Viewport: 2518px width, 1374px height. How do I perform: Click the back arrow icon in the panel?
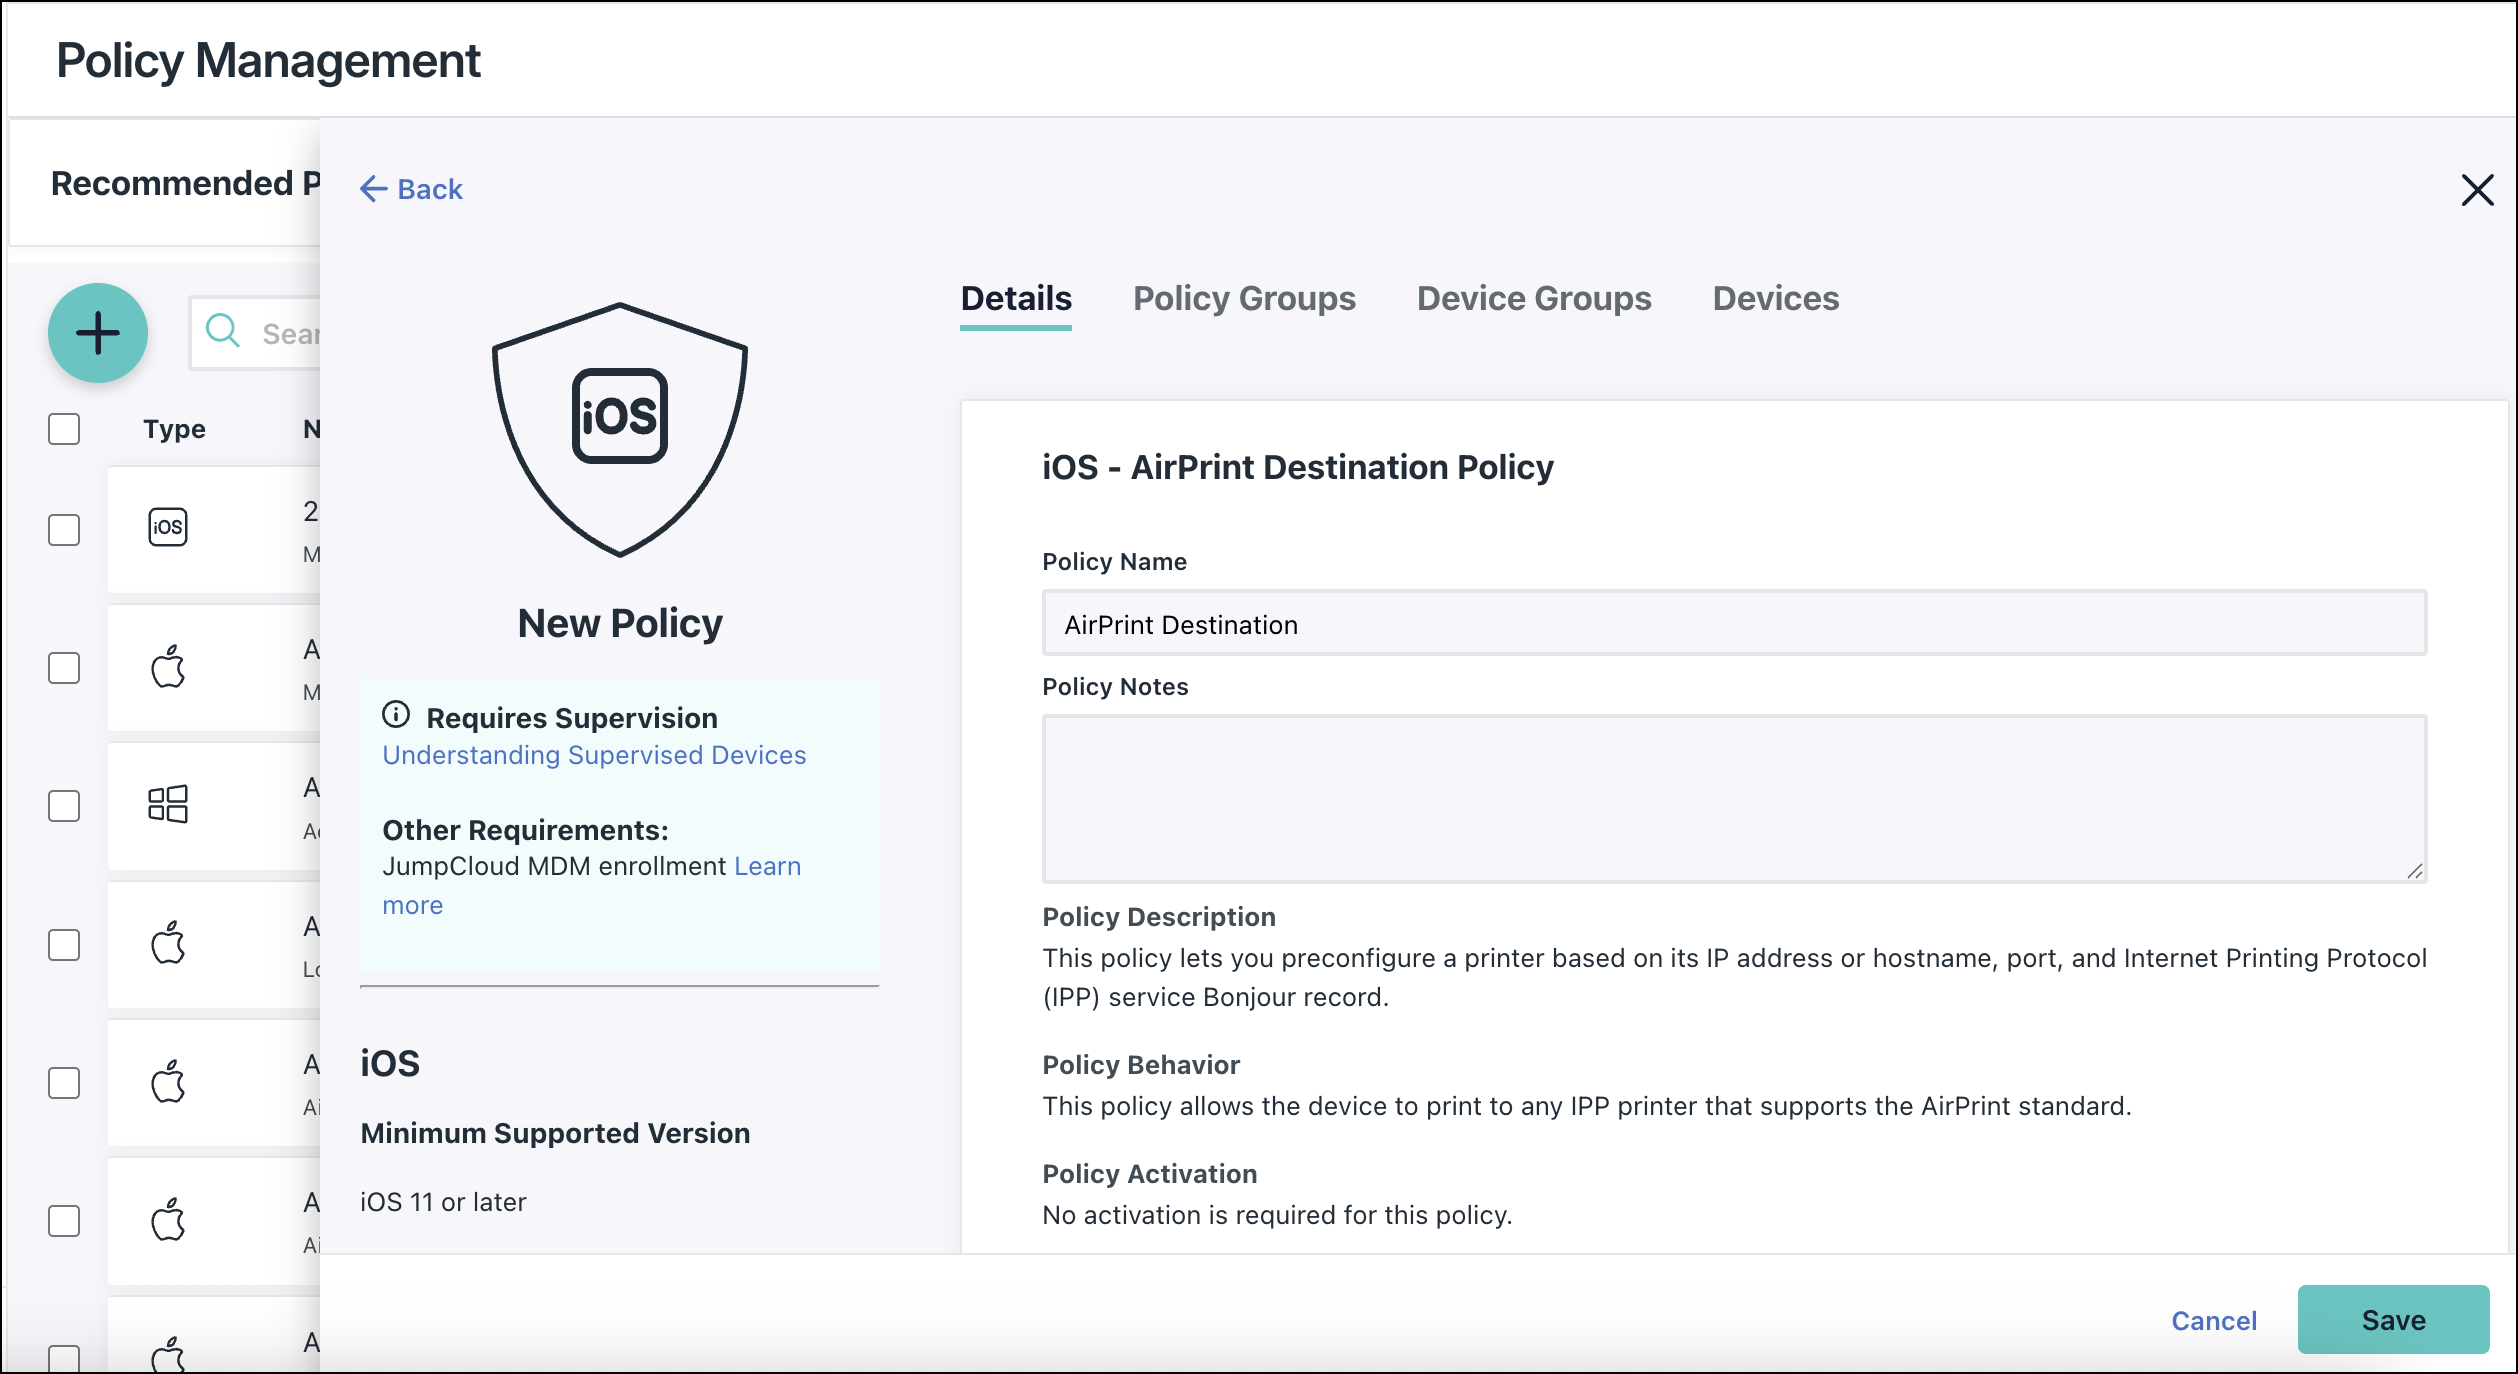tap(372, 189)
